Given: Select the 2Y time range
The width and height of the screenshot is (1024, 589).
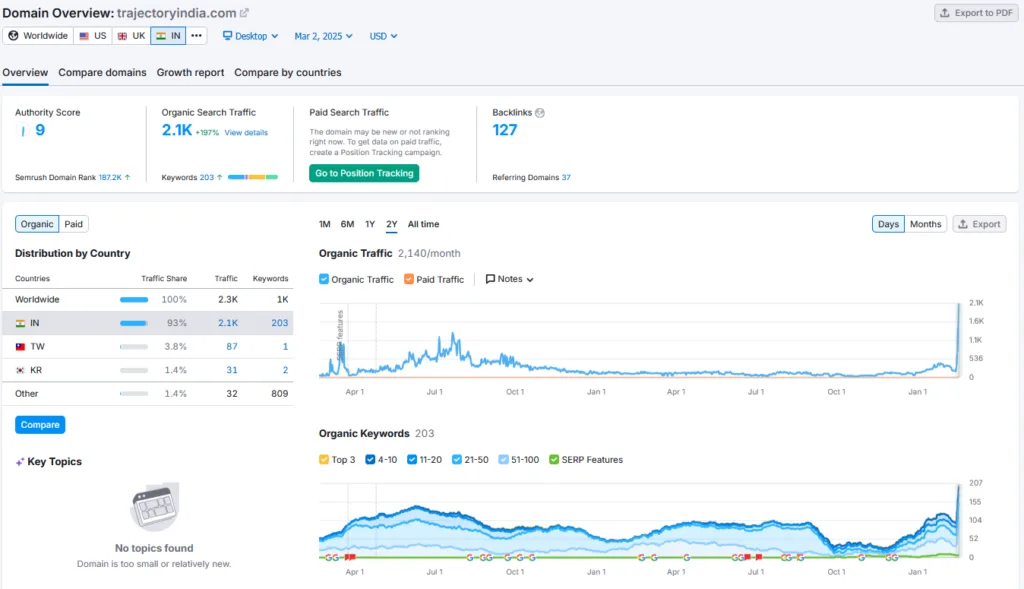Looking at the screenshot, I should coord(392,224).
